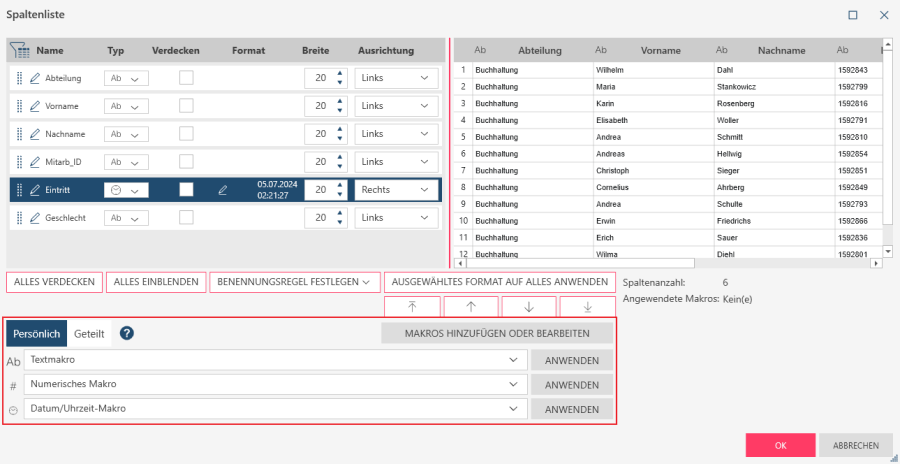Image resolution: width=900 pixels, height=464 pixels.
Task: Click the pencil edit icon for Abteilung
Action: click(35, 78)
